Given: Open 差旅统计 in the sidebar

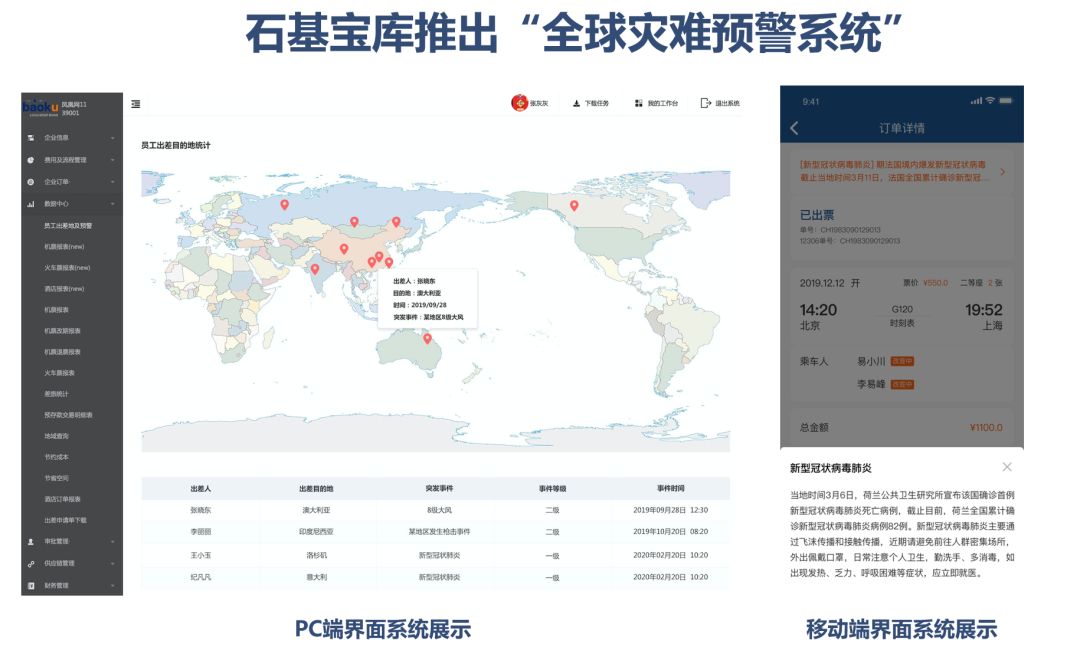Looking at the screenshot, I should coord(56,394).
